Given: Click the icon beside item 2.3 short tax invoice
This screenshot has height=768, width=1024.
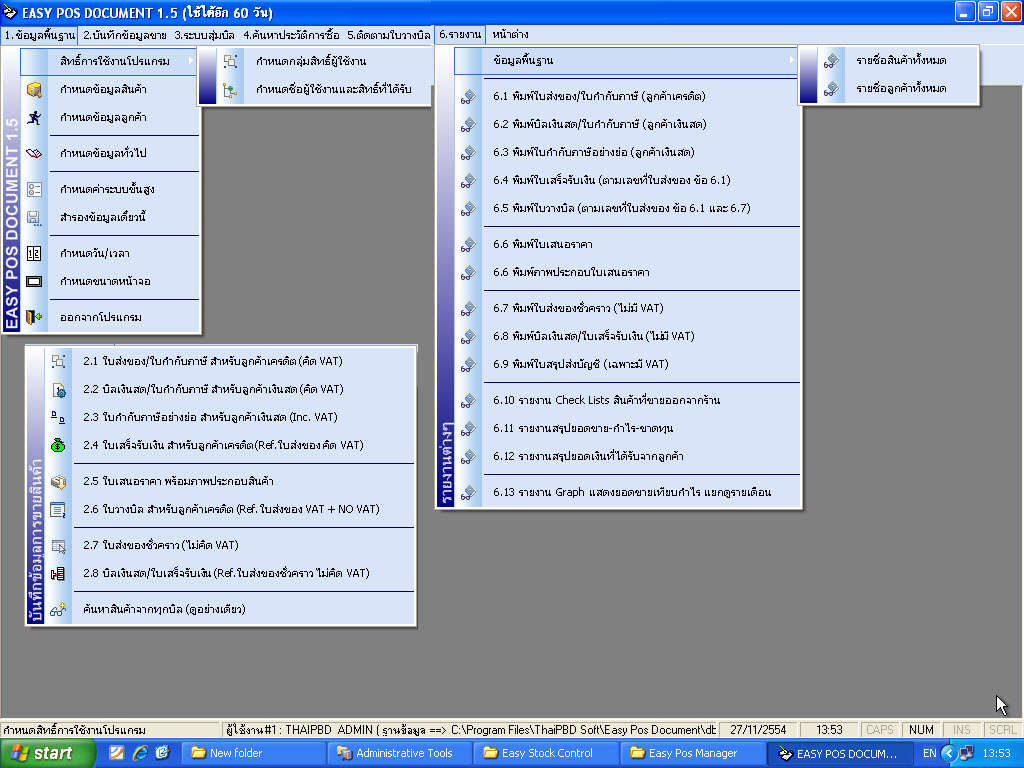Looking at the screenshot, I should 58,417.
